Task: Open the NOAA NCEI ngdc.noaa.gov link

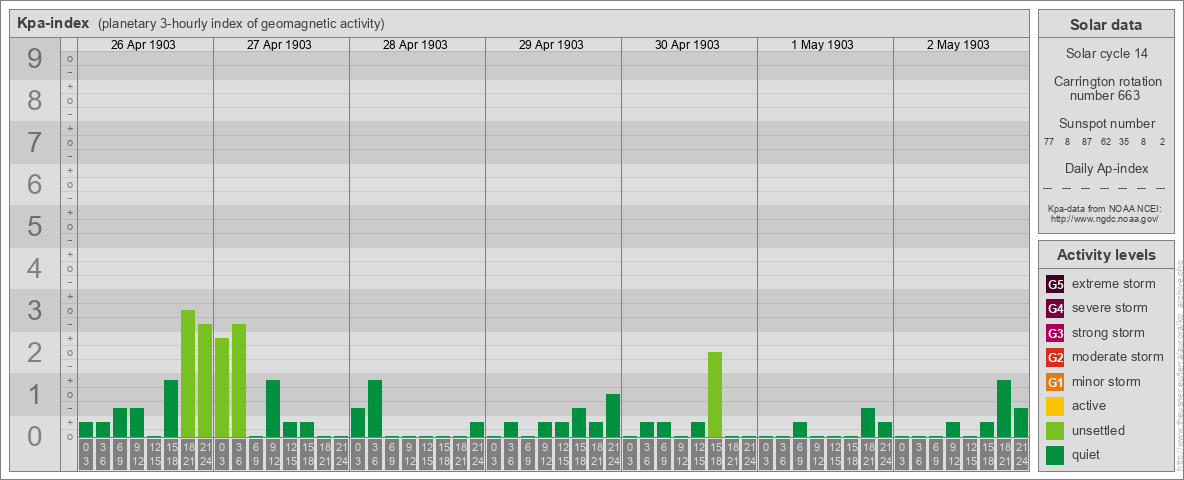Action: pyautogui.click(x=1103, y=218)
